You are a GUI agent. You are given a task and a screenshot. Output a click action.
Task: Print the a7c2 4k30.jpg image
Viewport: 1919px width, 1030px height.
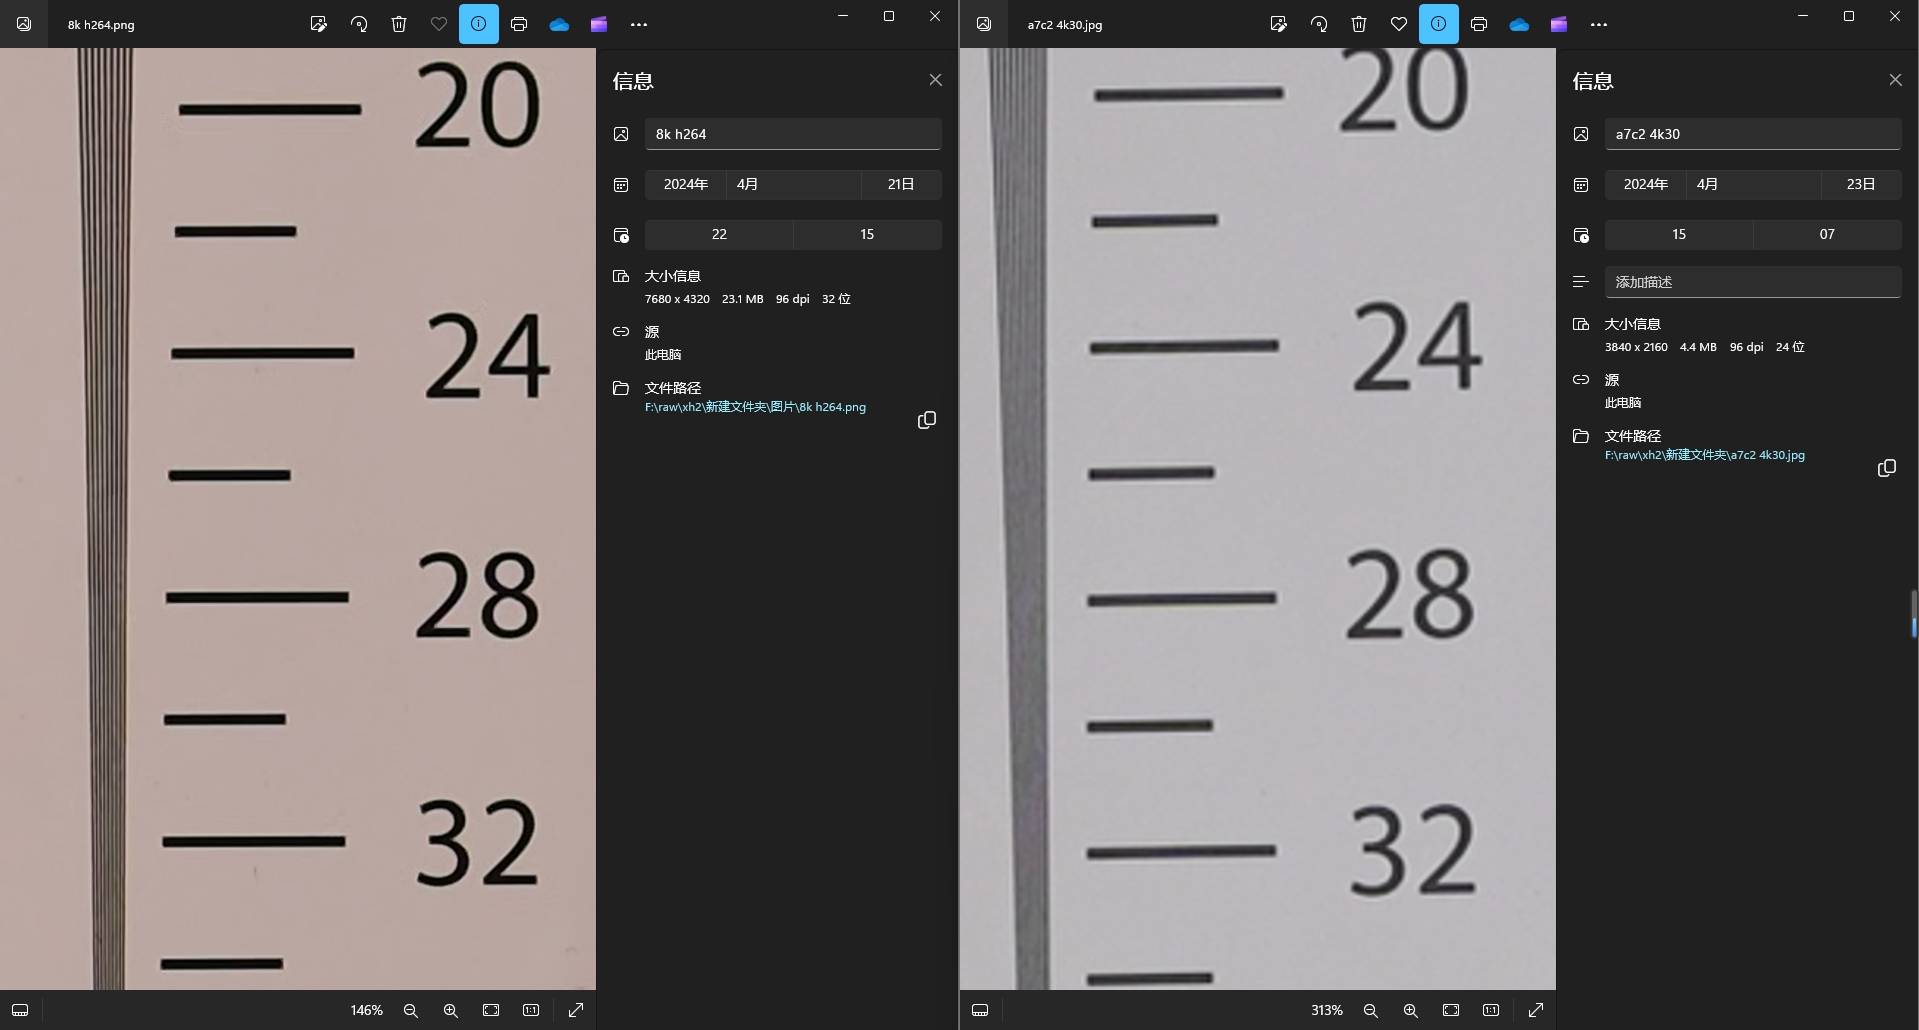click(1479, 24)
